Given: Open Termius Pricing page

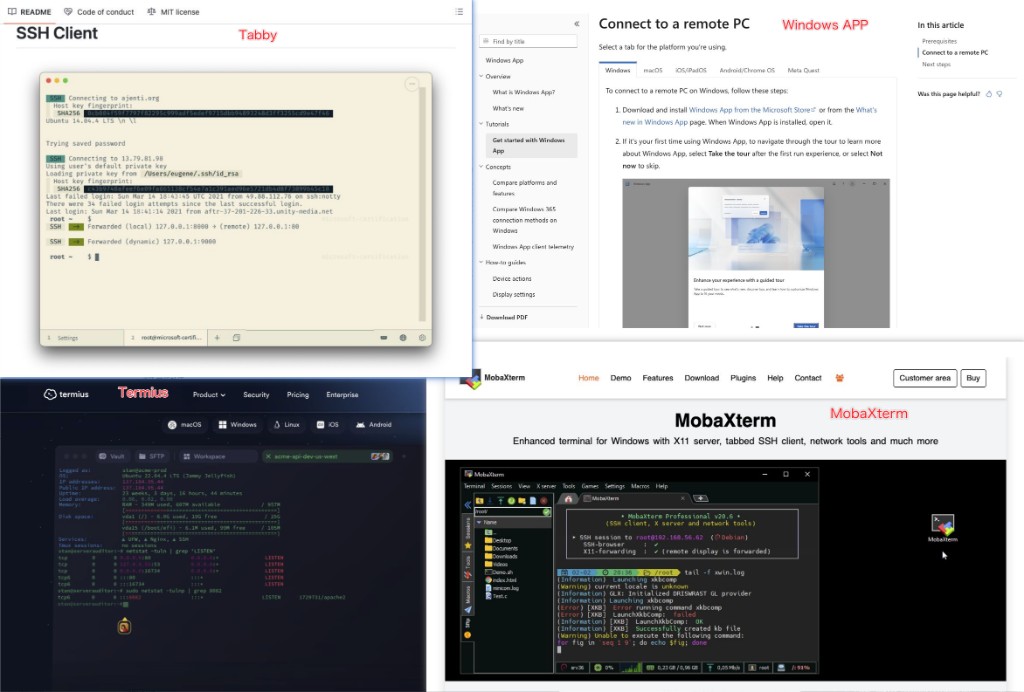Looking at the screenshot, I should [298, 394].
